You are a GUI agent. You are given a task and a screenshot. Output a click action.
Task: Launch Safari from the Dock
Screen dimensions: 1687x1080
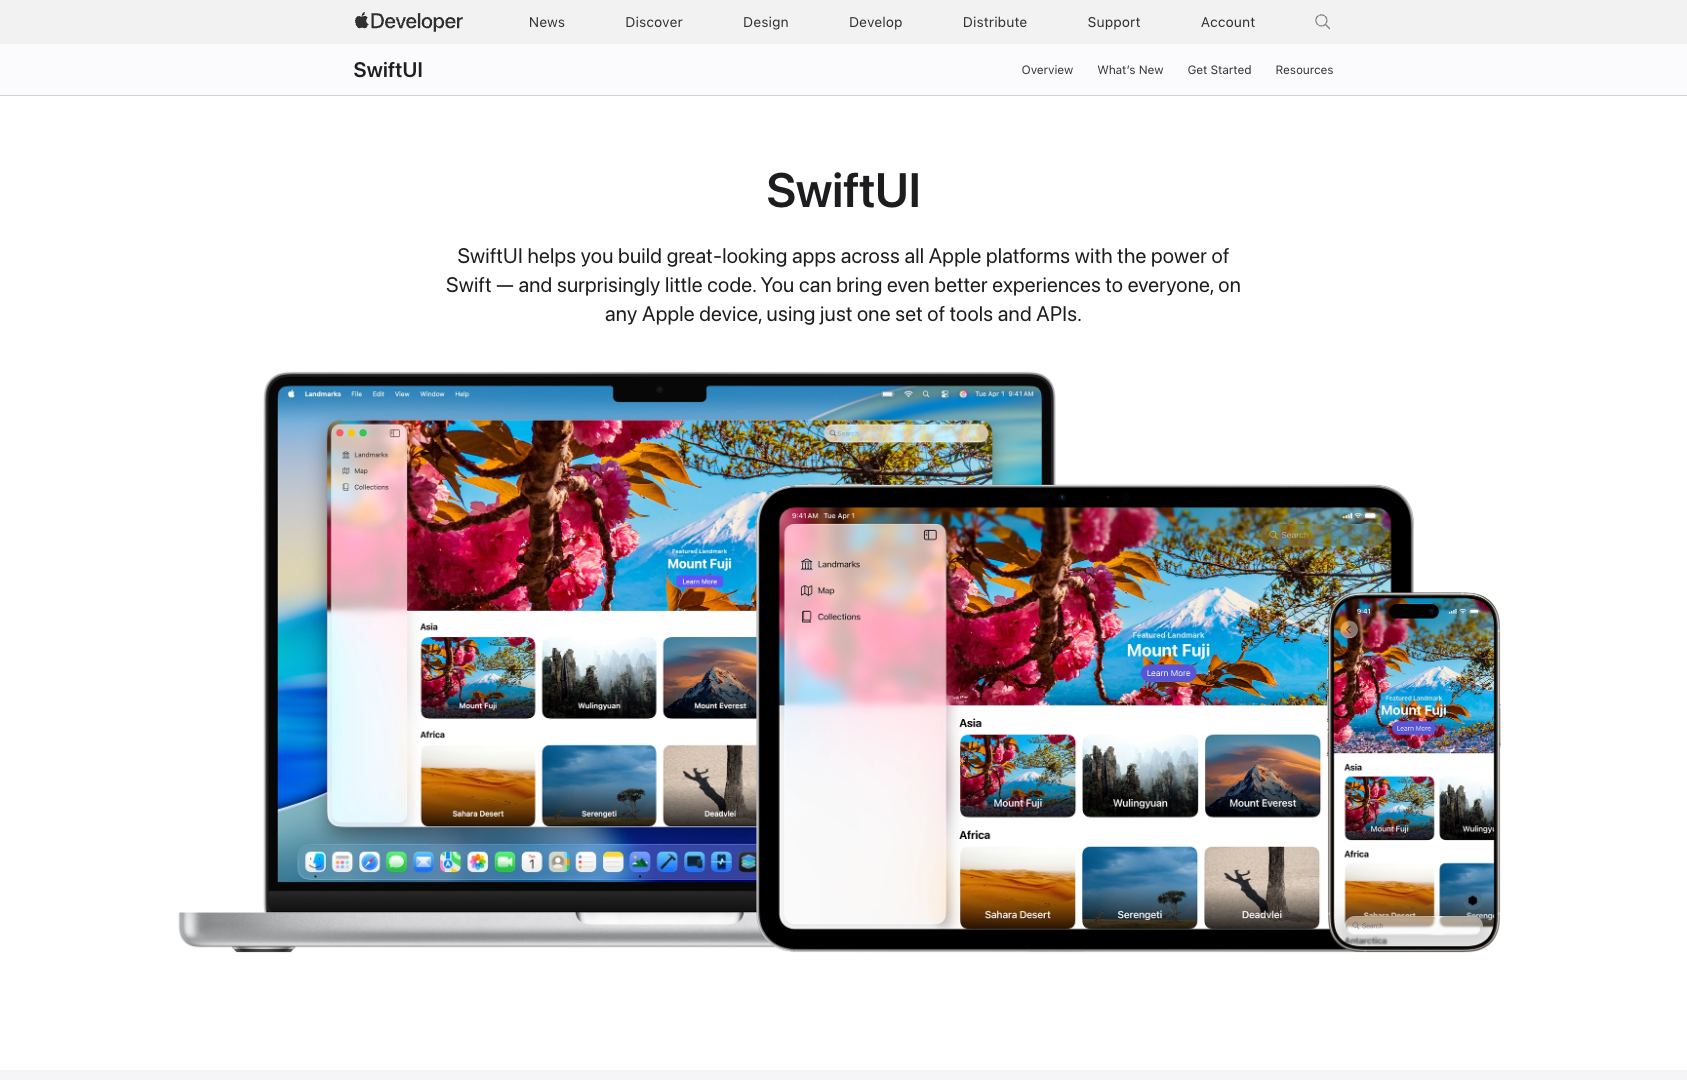click(369, 861)
